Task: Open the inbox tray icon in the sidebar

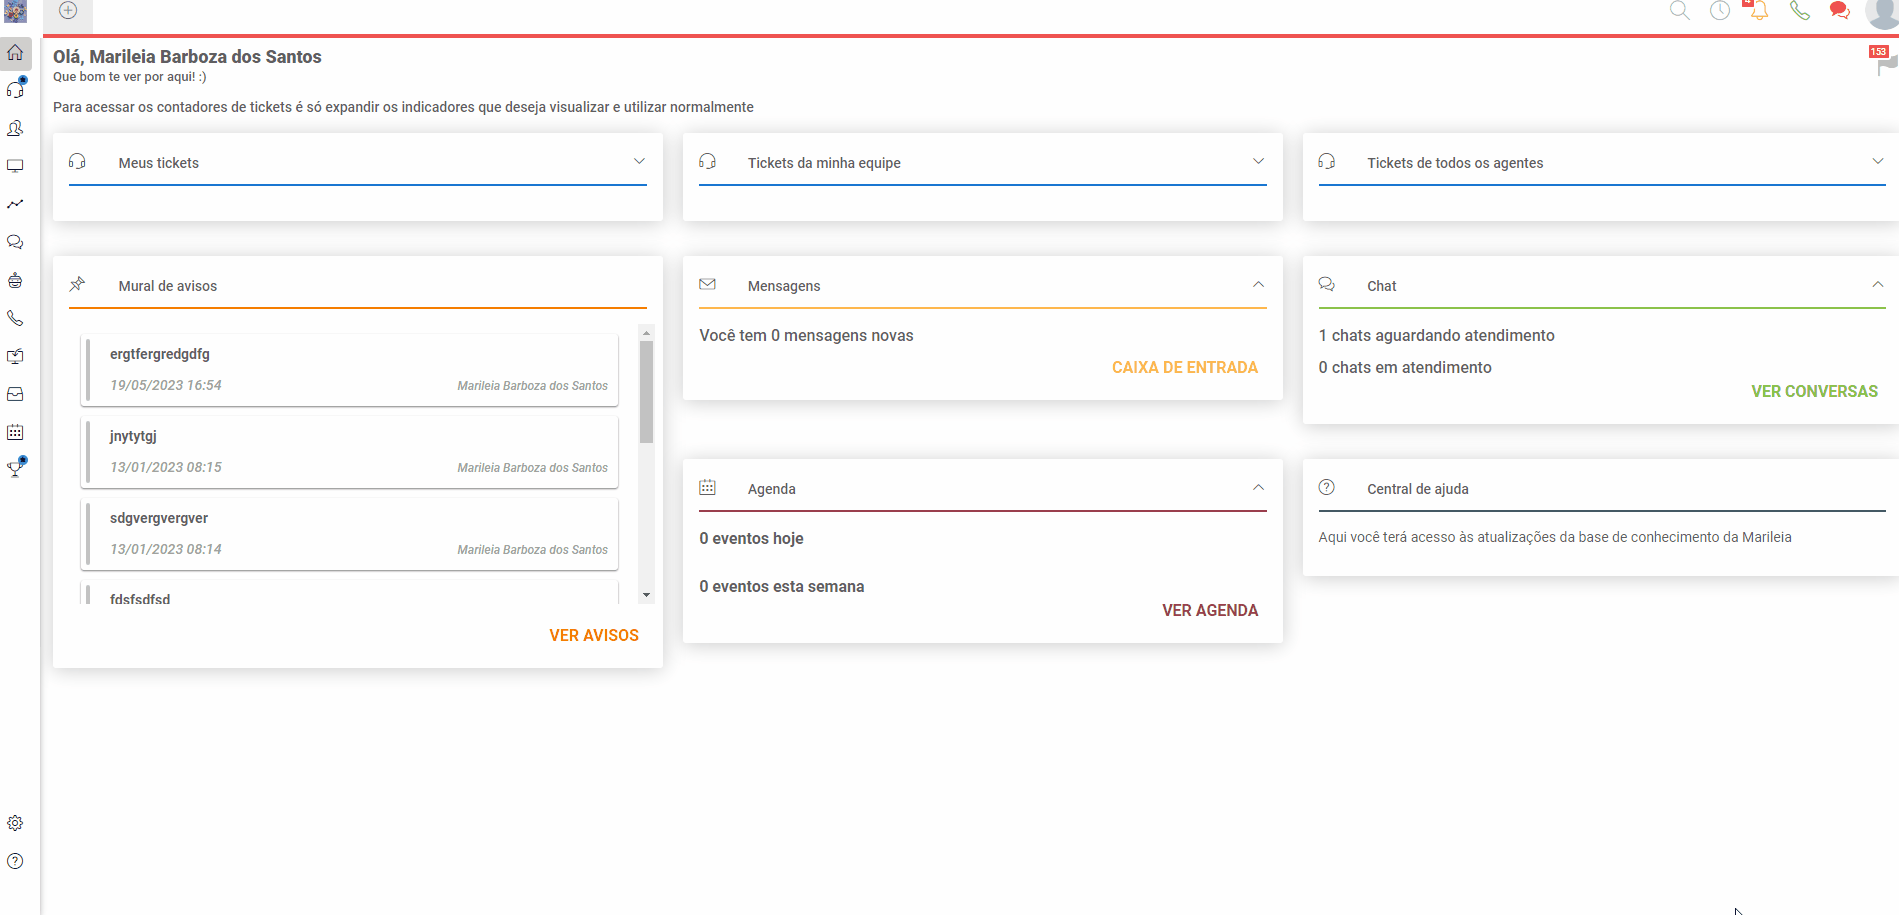Action: coord(15,394)
